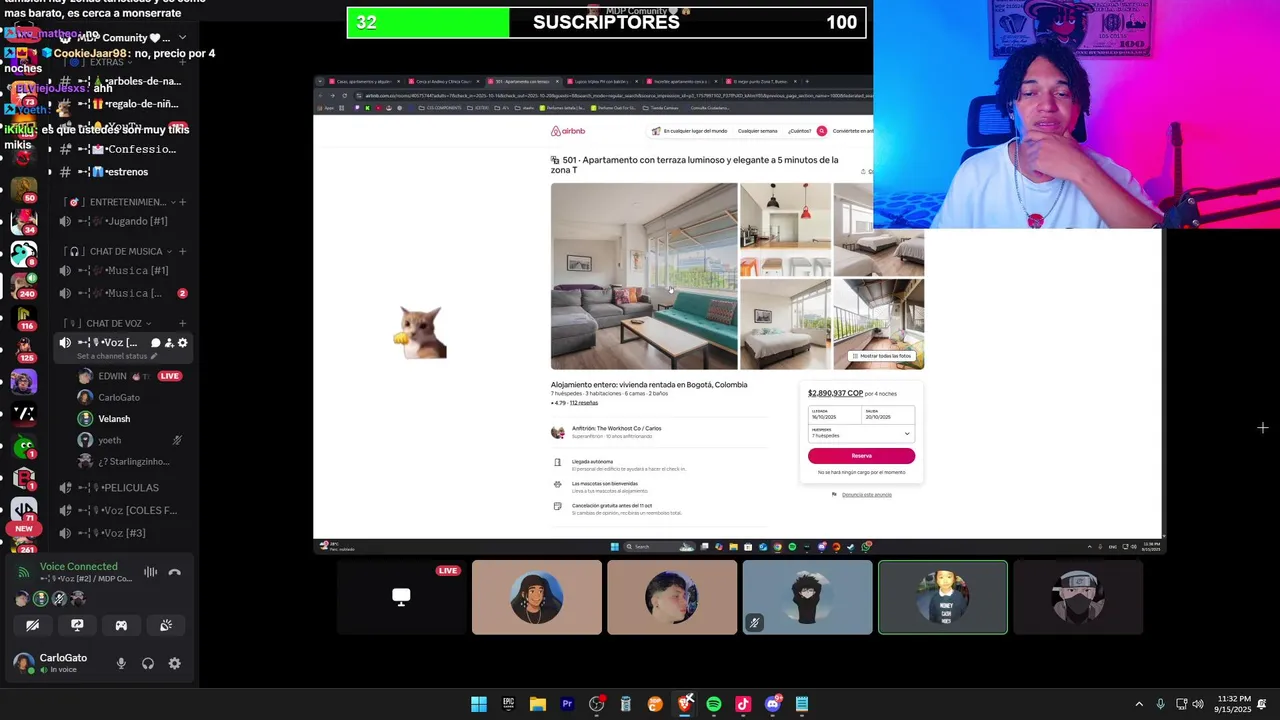
Task: Open OBS Studio from taskbar
Action: pyautogui.click(x=596, y=704)
